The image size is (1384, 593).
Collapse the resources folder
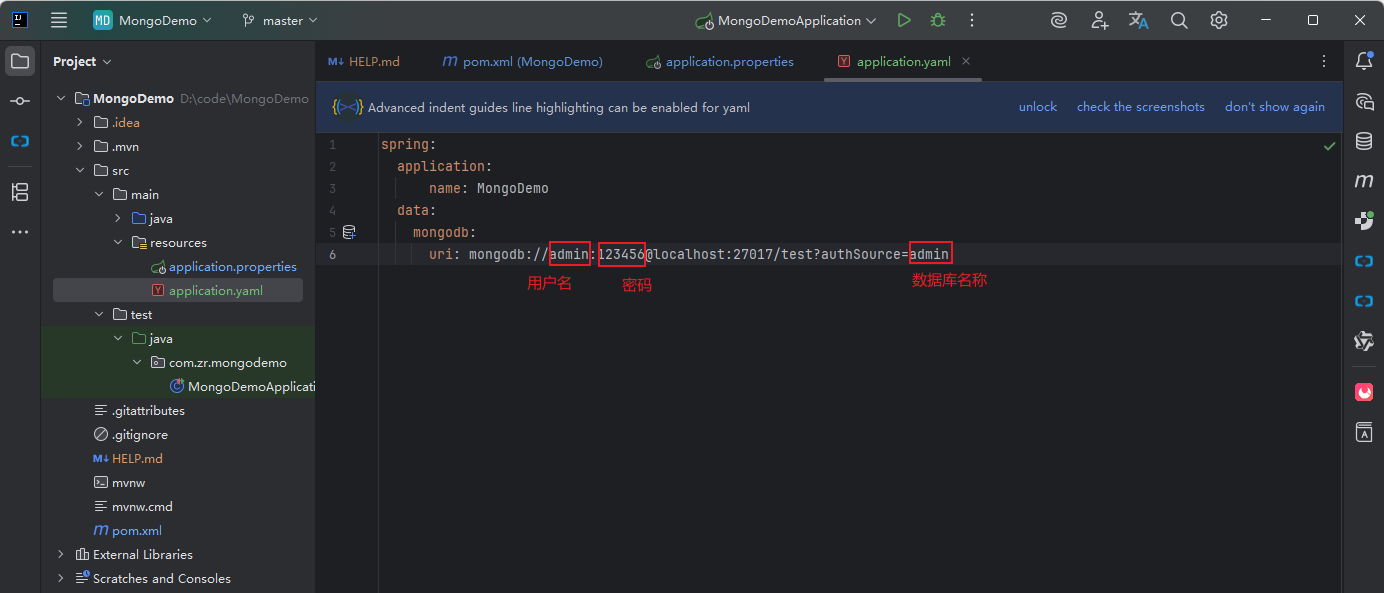point(118,242)
